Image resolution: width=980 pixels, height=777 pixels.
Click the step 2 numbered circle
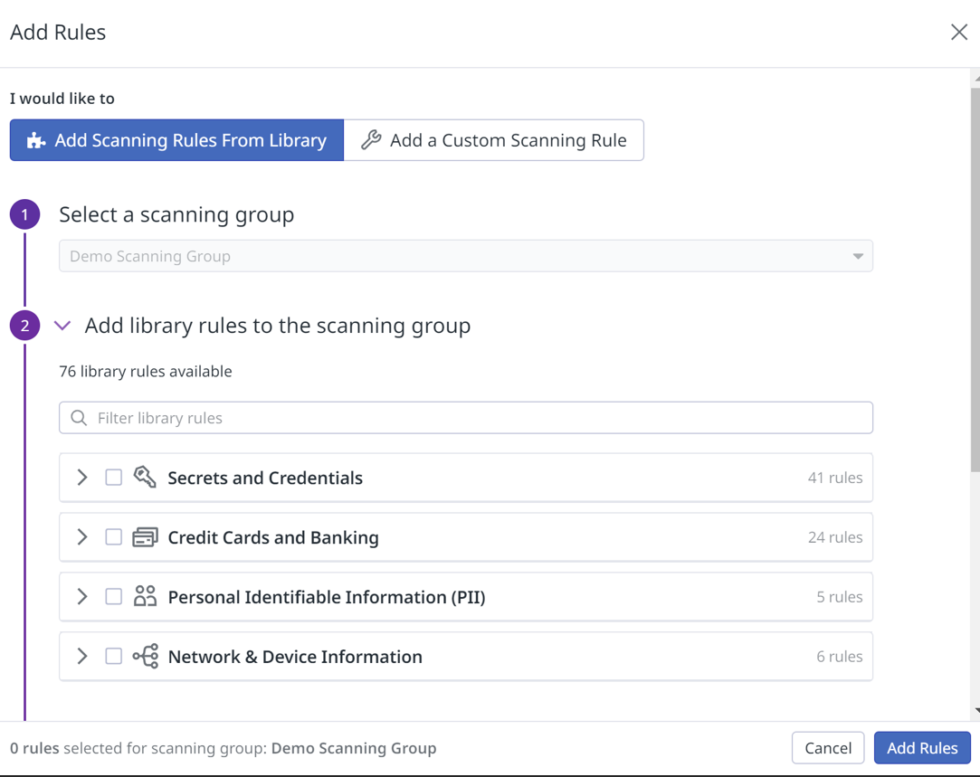[24, 325]
